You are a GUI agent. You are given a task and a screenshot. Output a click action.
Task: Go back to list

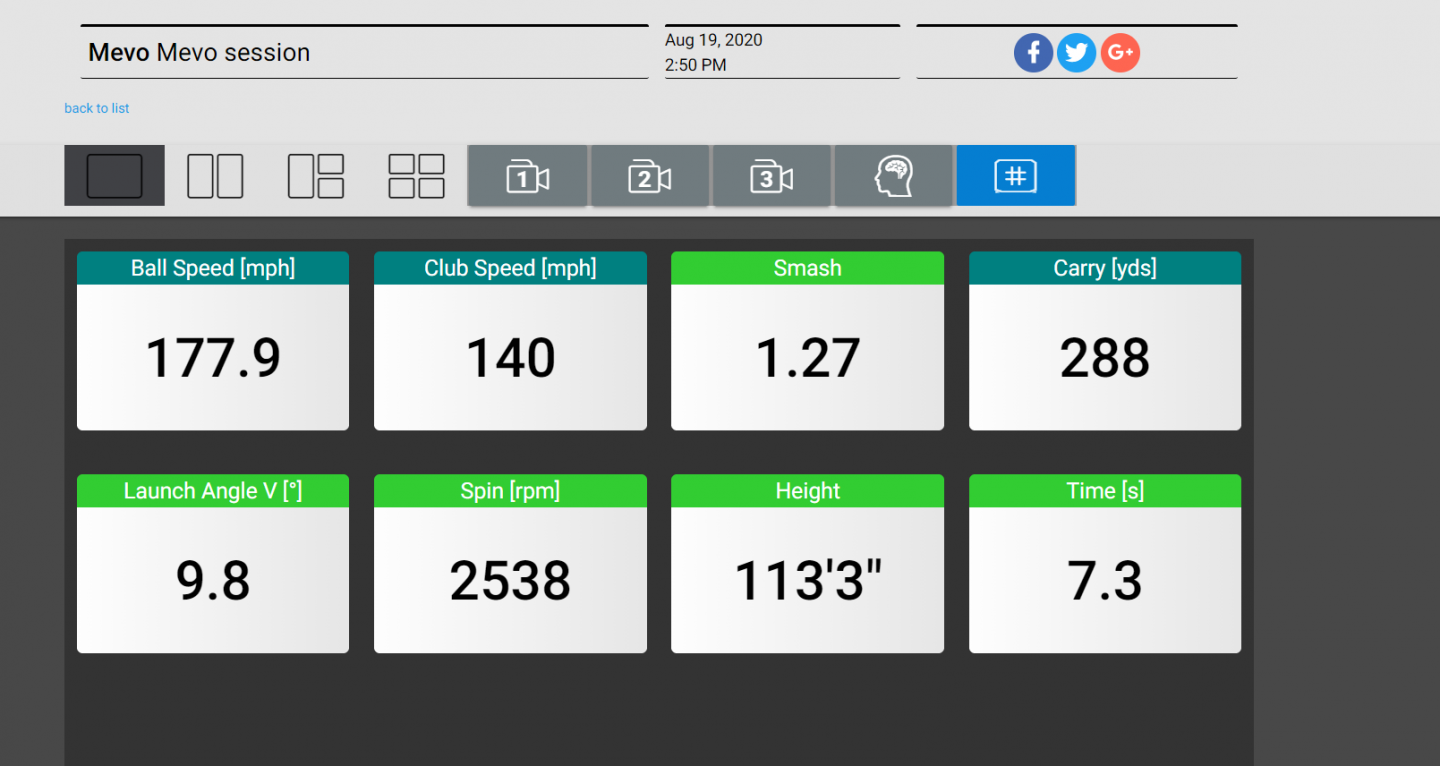[x=97, y=108]
